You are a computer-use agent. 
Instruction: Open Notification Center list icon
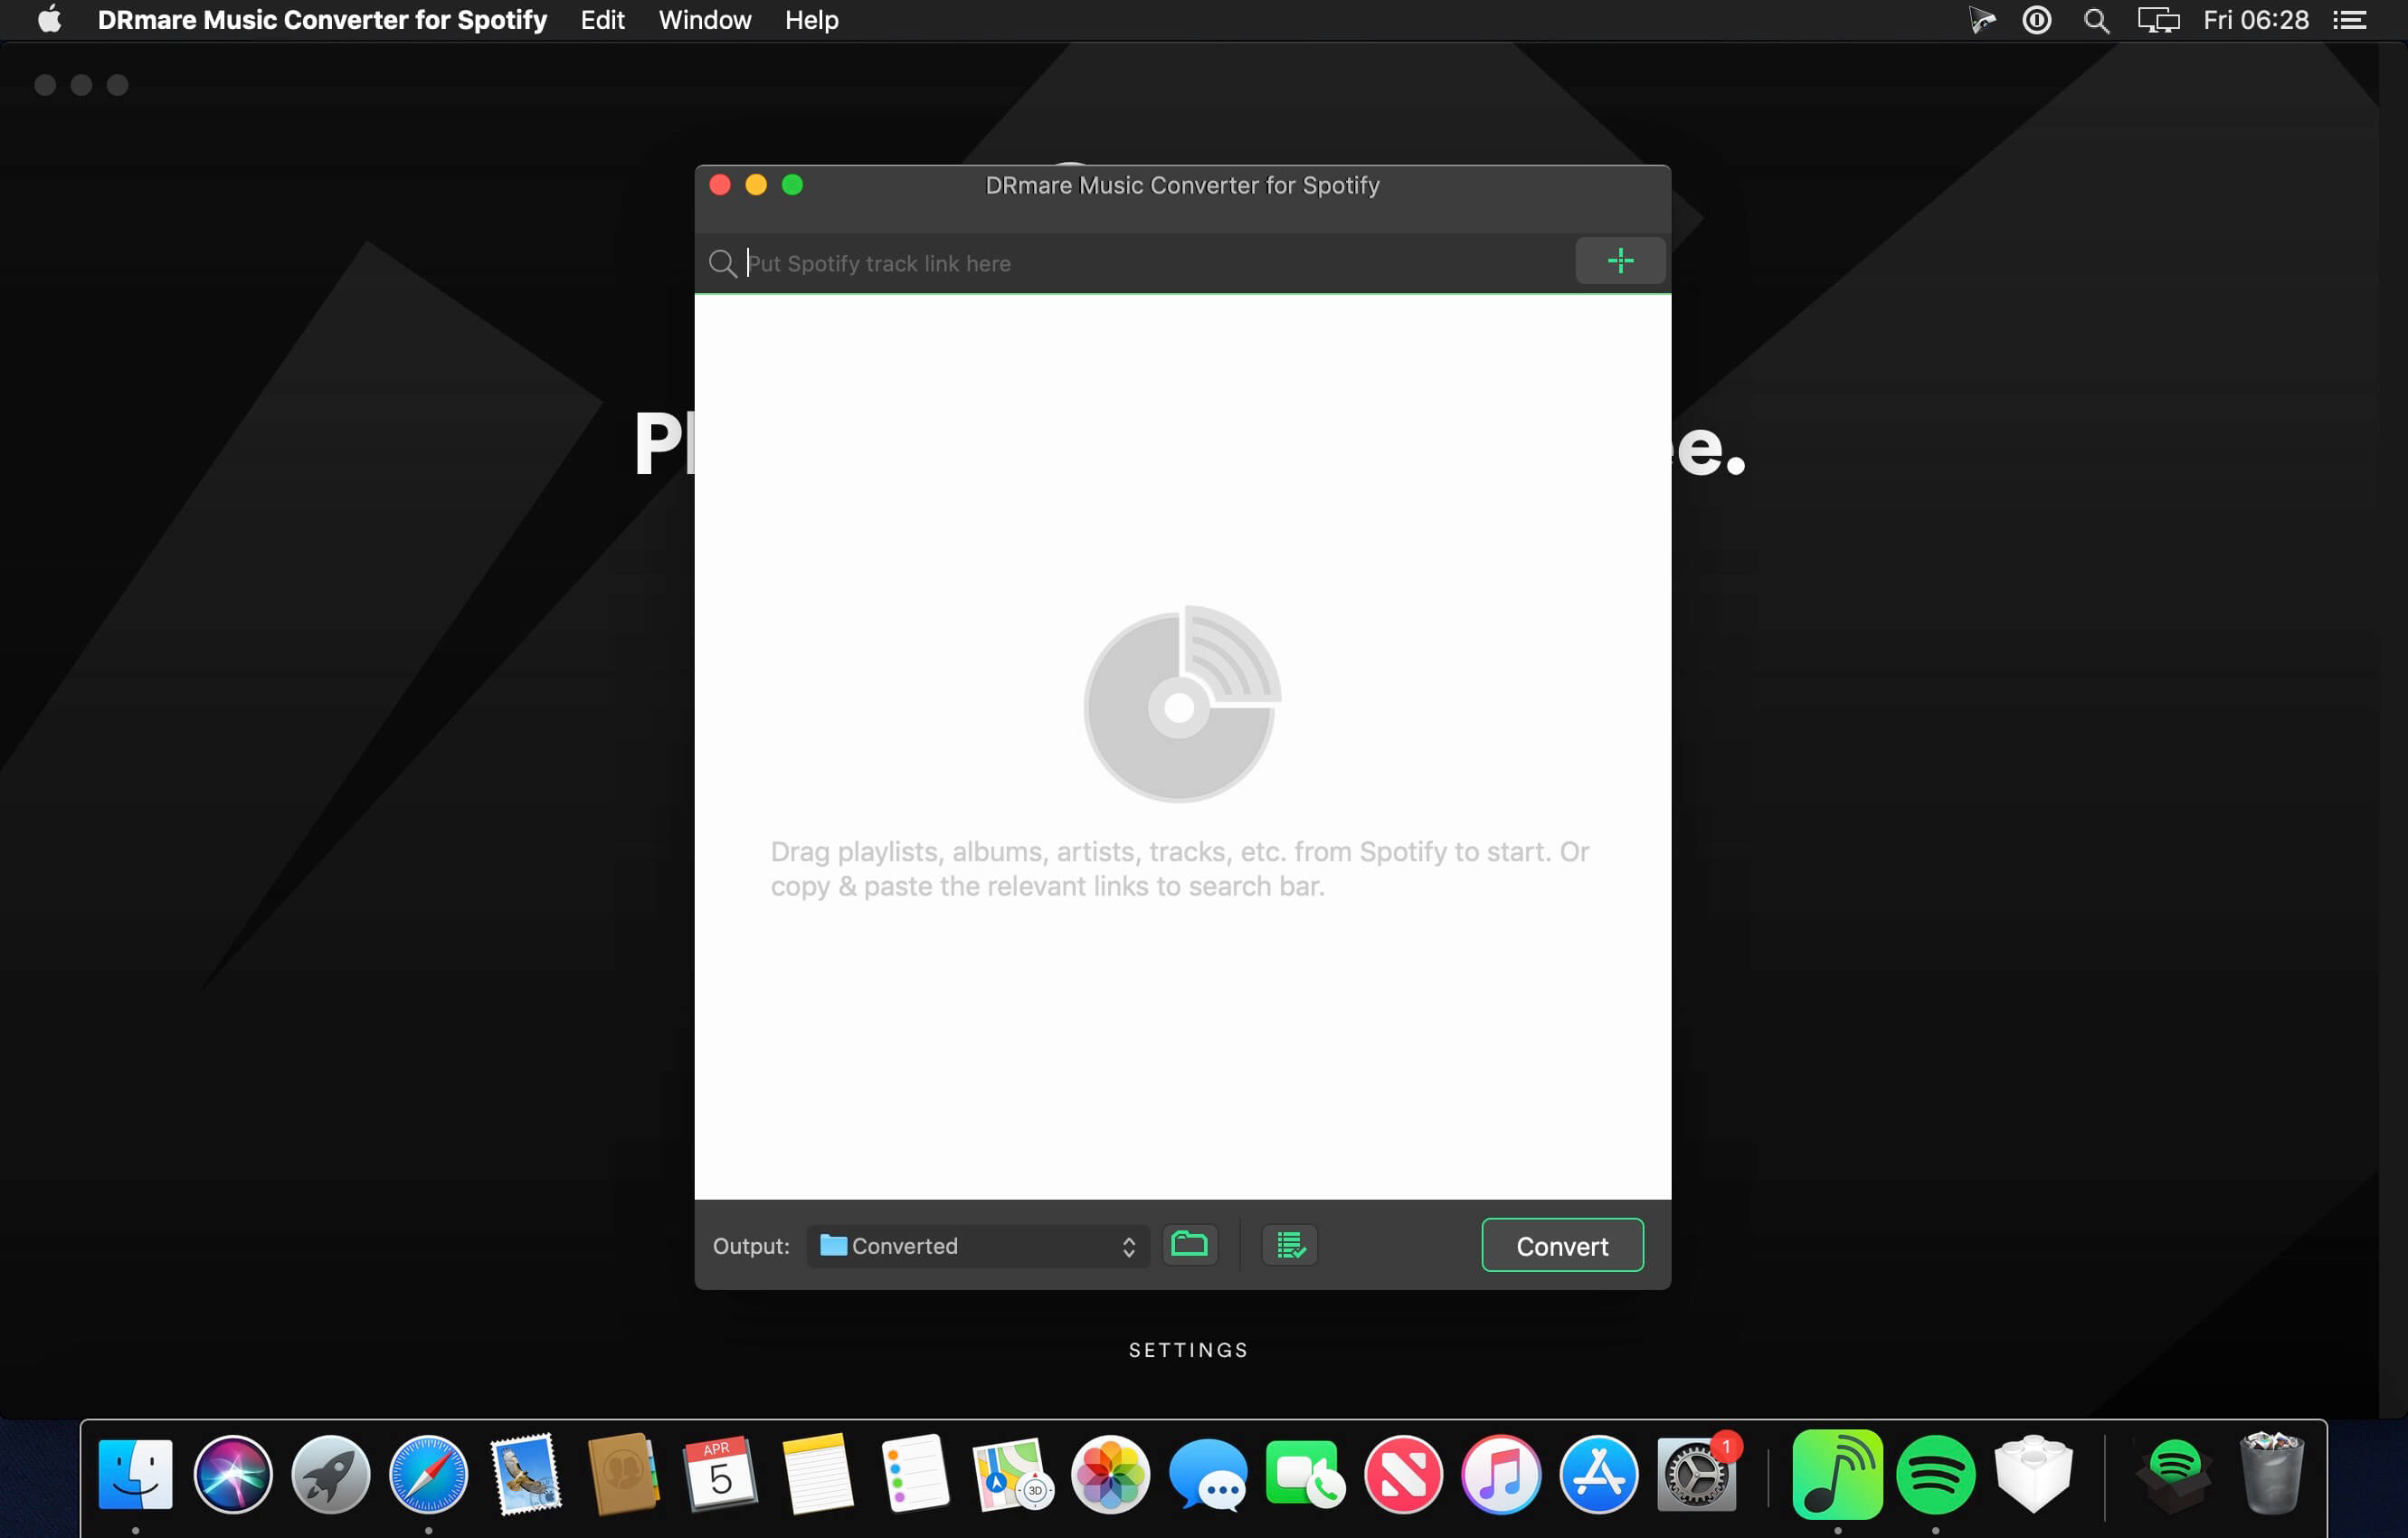tap(2350, 20)
